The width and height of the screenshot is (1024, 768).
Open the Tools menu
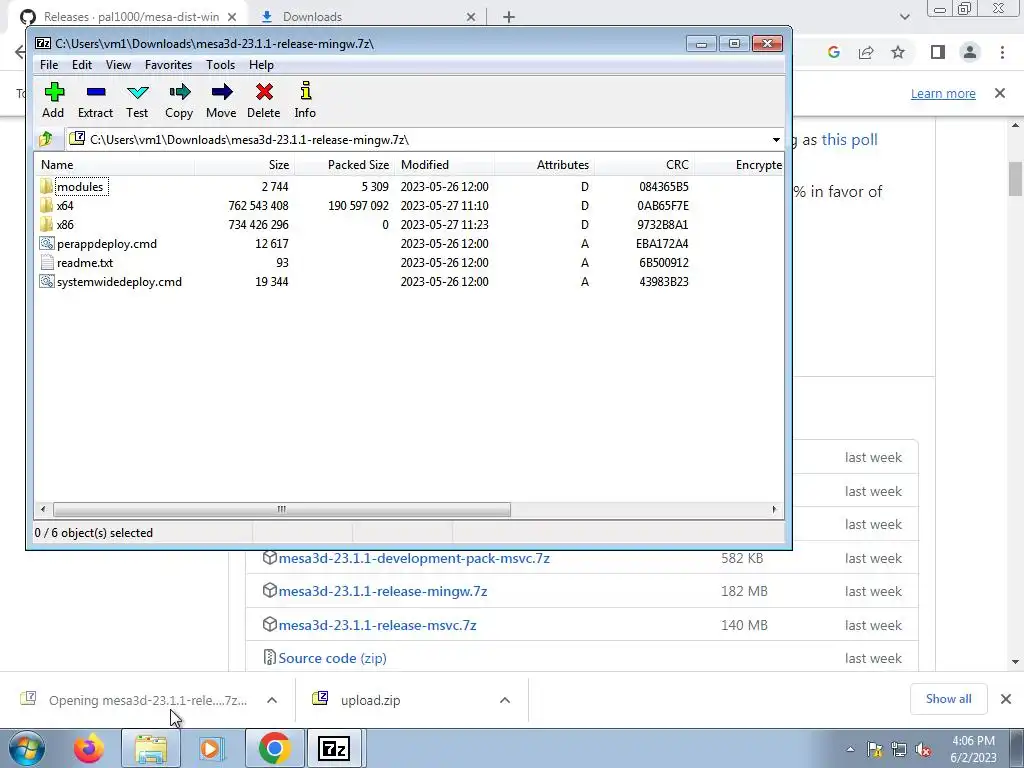220,65
